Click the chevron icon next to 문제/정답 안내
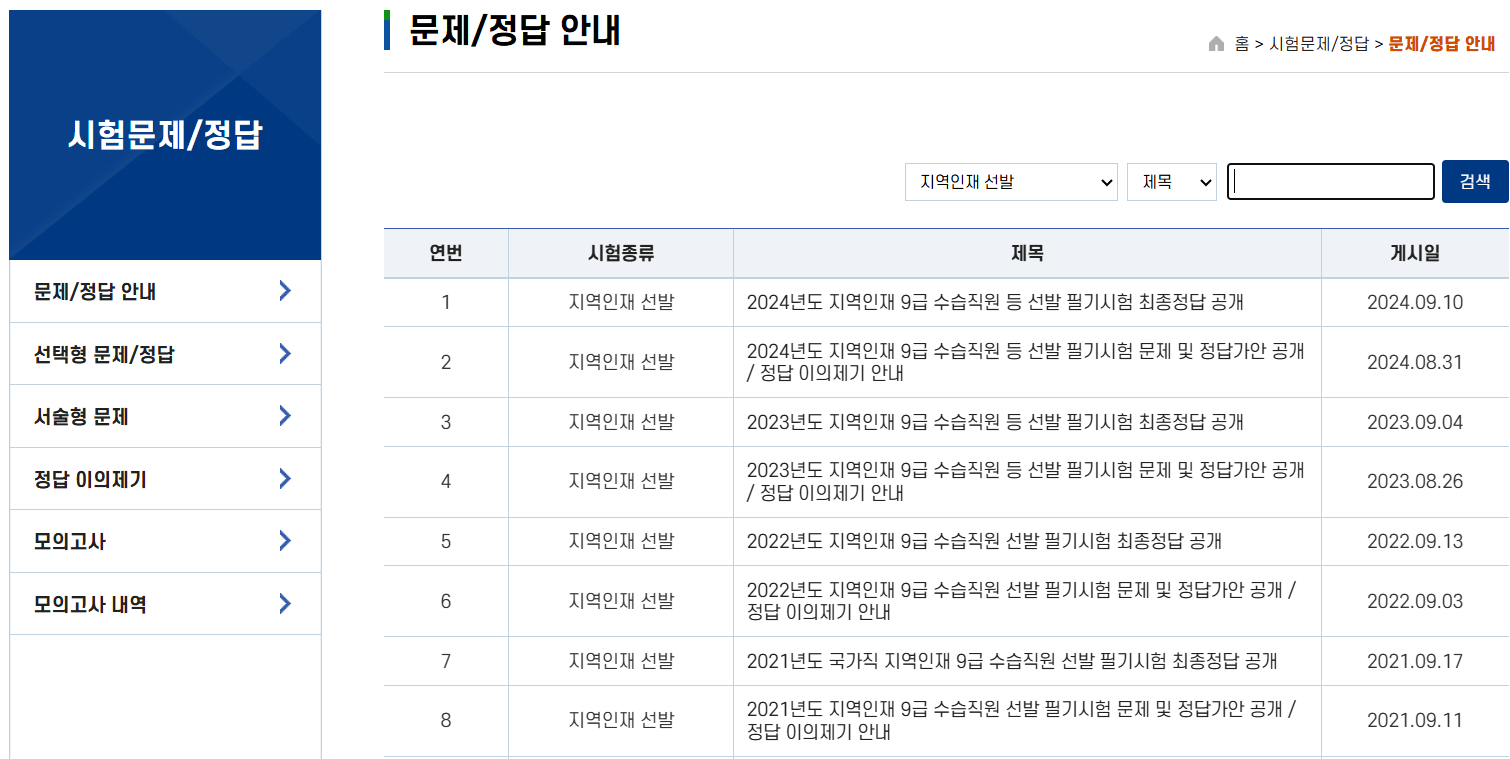1510x759 pixels. 284,291
